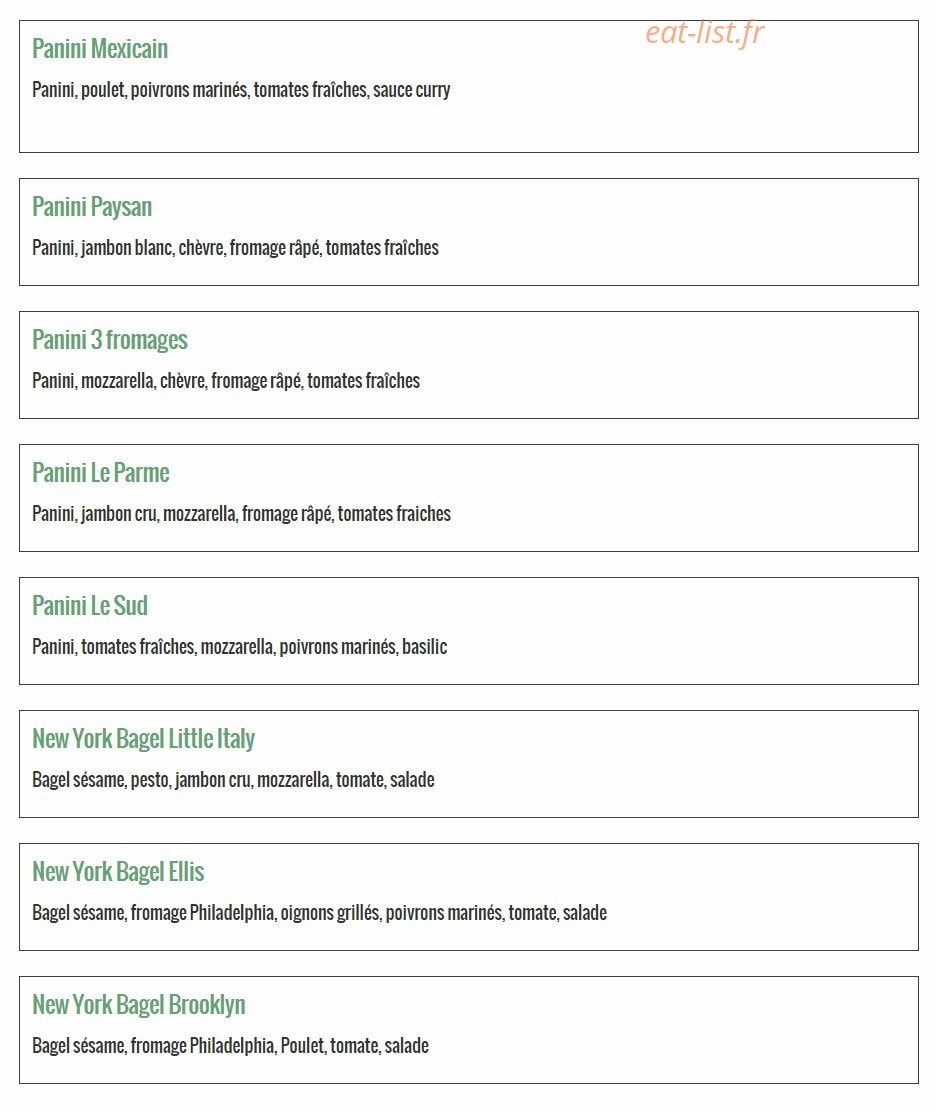Image resolution: width=936 pixels, height=1112 pixels.
Task: Select the Panini Paysan title
Action: pos(92,207)
